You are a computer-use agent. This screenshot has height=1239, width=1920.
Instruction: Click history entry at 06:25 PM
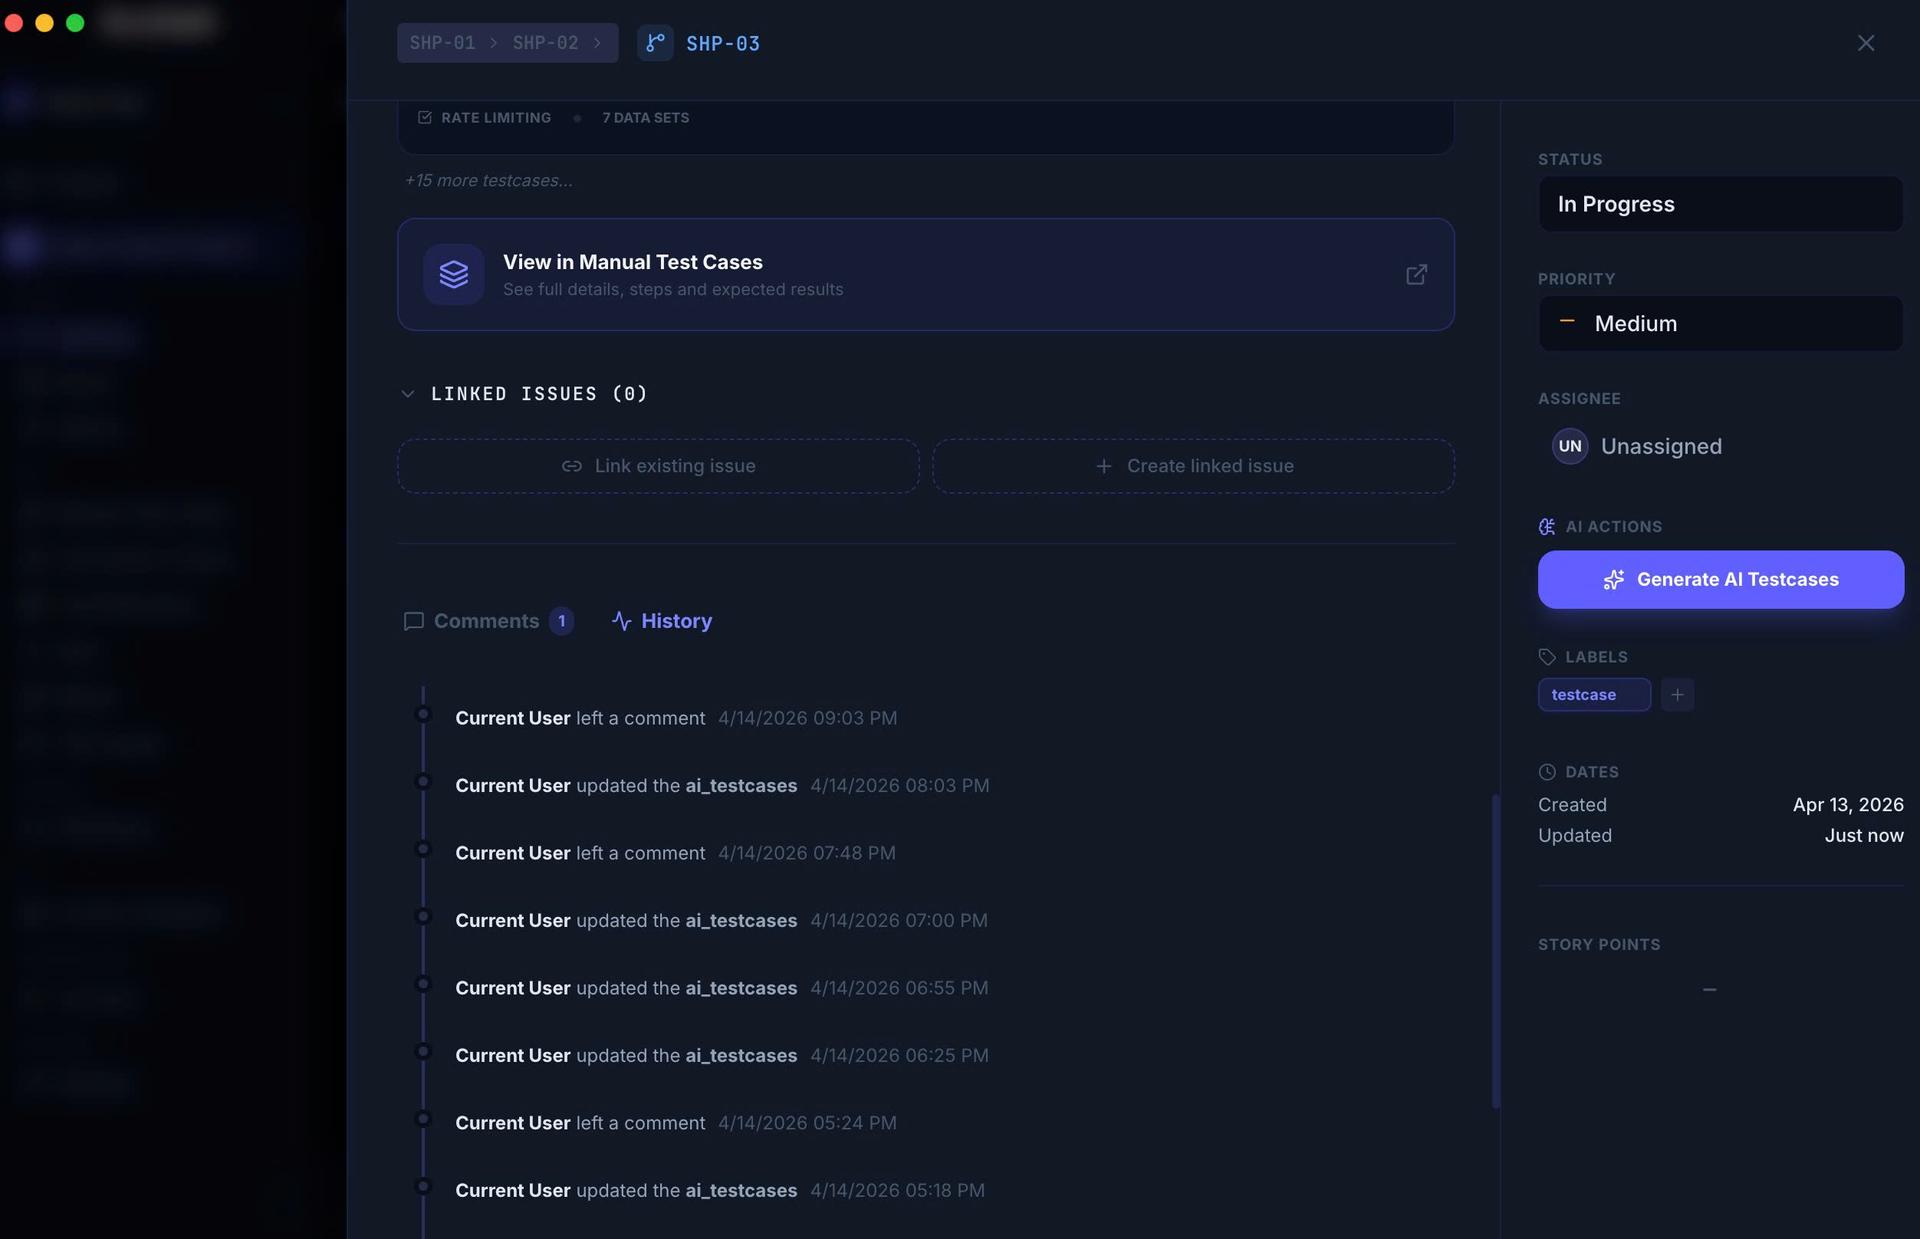coord(722,1056)
